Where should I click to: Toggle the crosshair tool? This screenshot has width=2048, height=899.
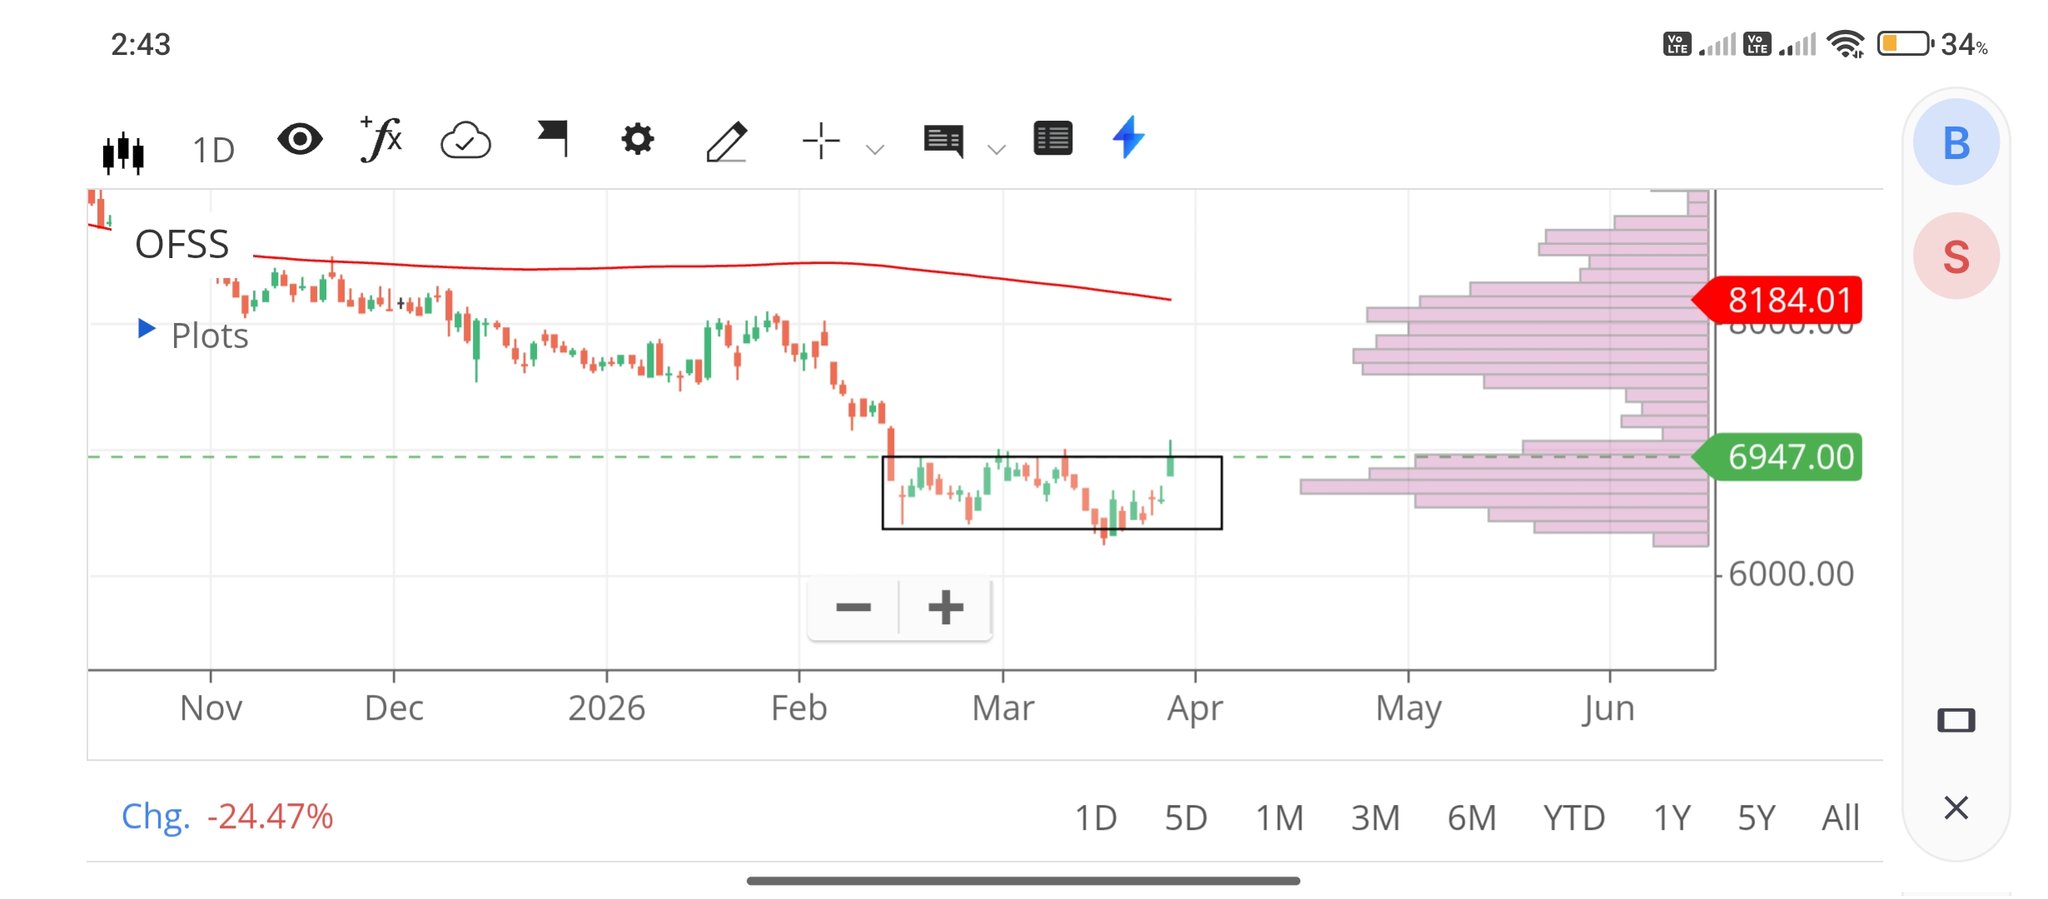[x=820, y=141]
